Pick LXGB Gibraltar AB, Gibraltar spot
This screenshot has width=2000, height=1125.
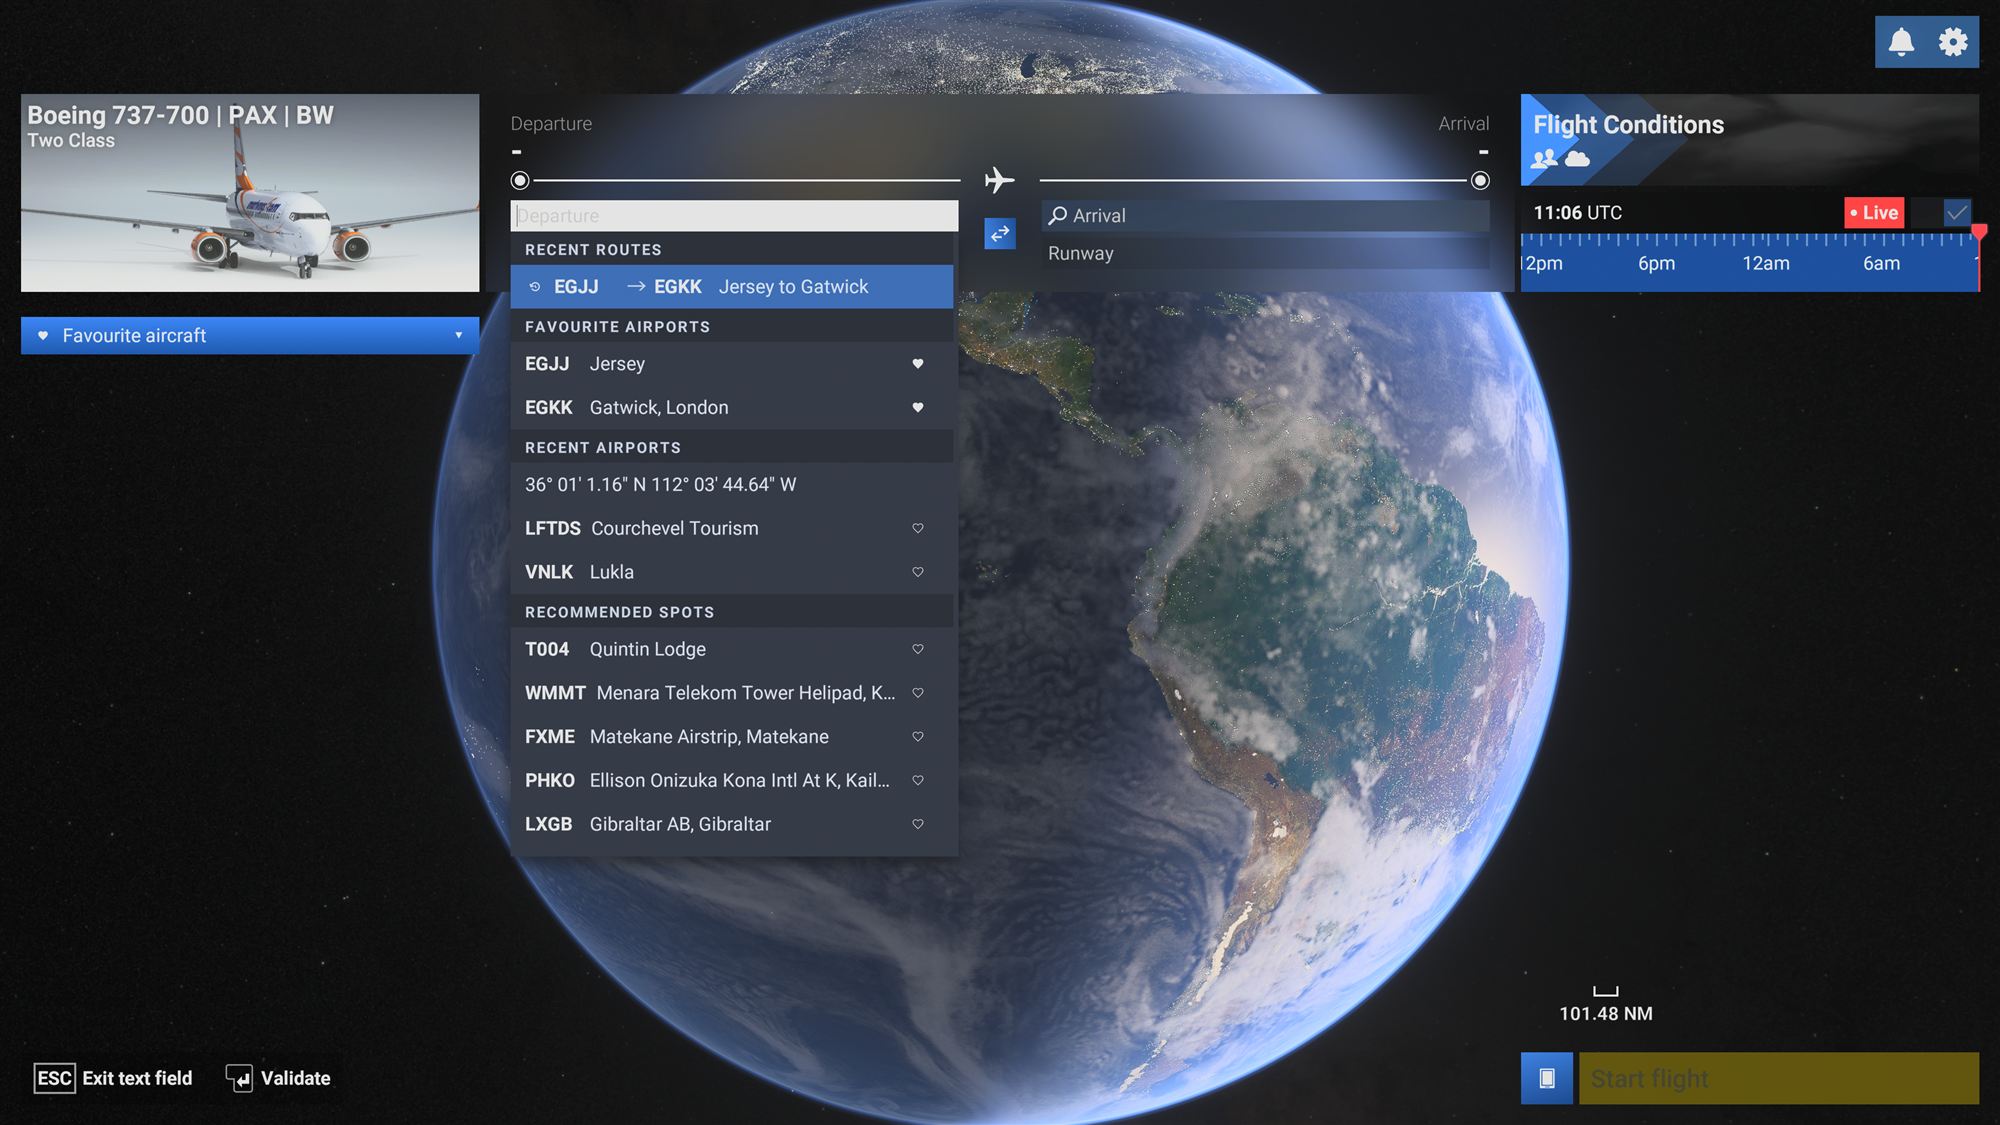pyautogui.click(x=732, y=824)
